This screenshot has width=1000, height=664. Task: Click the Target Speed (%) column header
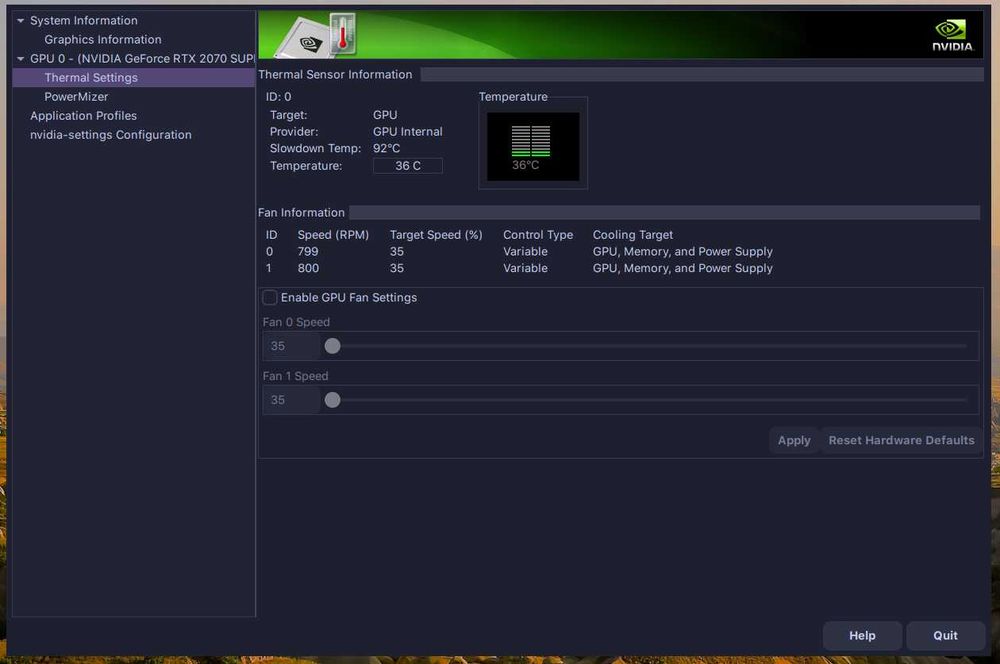coord(436,235)
